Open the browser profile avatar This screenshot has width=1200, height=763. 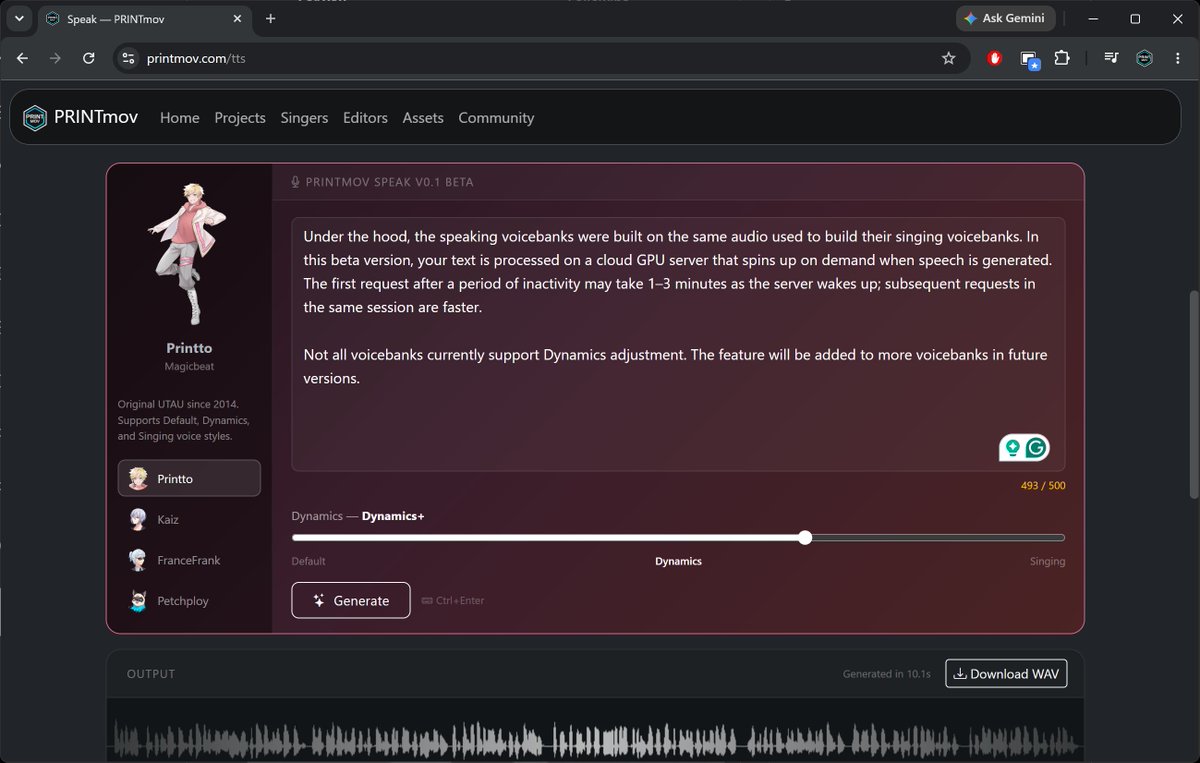(x=1145, y=58)
